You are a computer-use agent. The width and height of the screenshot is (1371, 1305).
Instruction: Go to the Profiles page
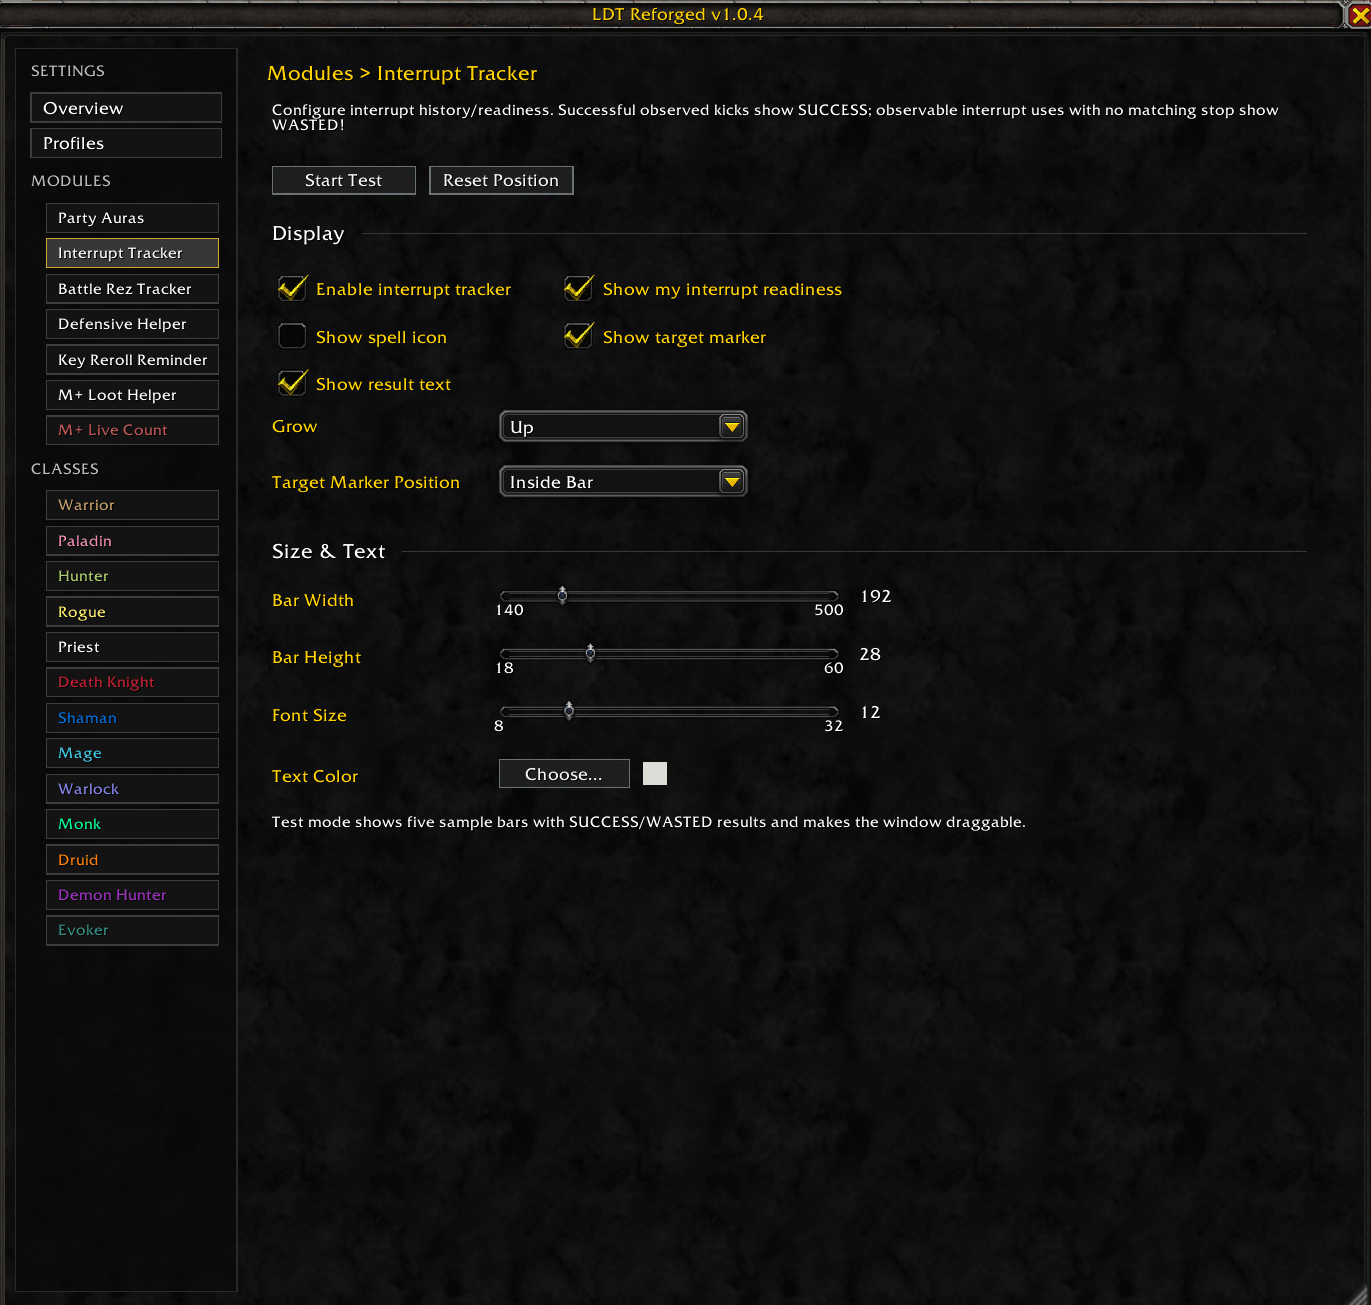coord(126,143)
